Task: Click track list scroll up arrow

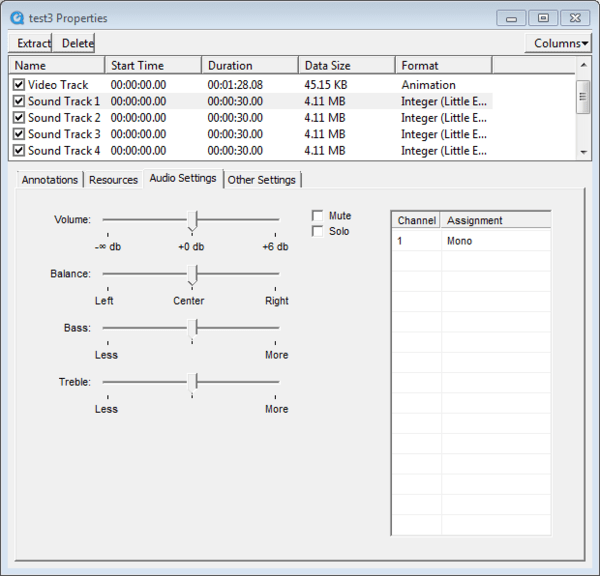Action: pos(583,65)
